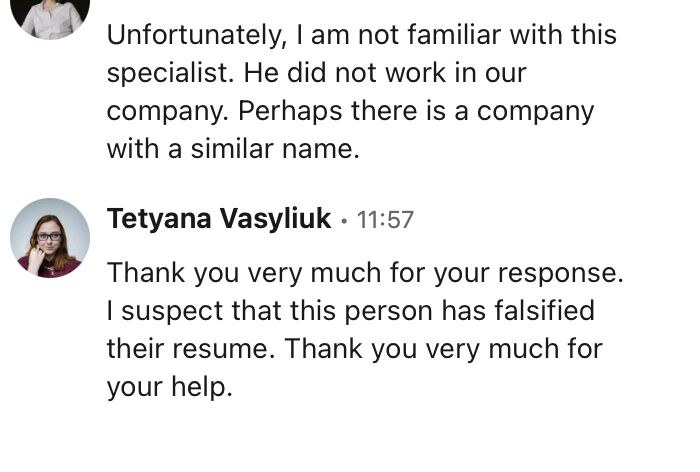Screen dimensions: 700x472
Task: Select the closing line "your help."
Action: [170, 388]
